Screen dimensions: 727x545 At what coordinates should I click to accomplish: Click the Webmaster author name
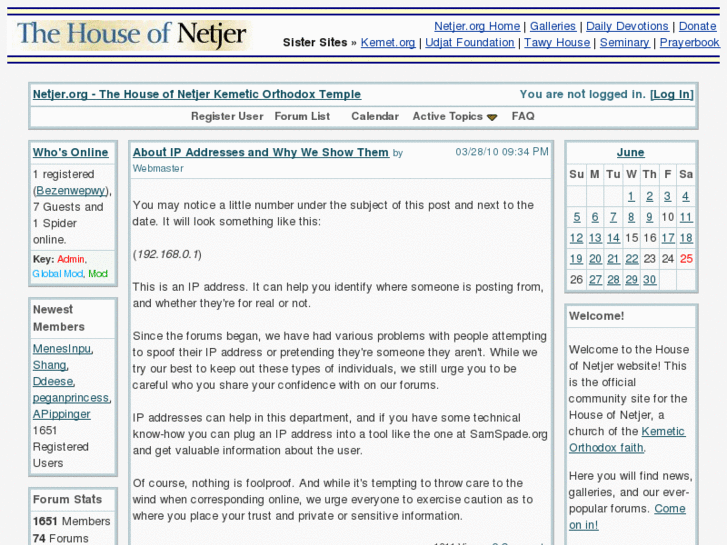pyautogui.click(x=158, y=168)
